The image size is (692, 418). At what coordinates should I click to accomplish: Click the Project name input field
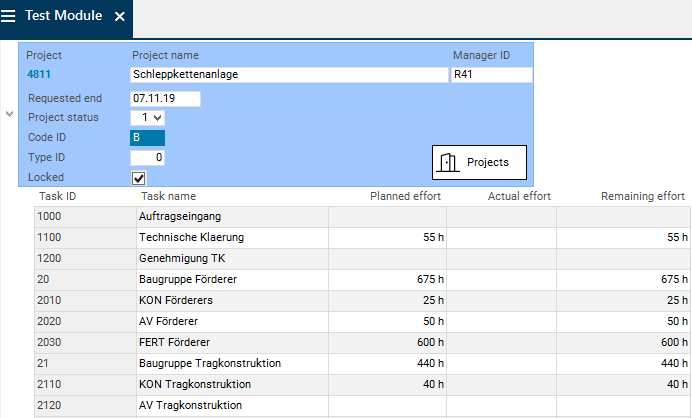coord(289,74)
